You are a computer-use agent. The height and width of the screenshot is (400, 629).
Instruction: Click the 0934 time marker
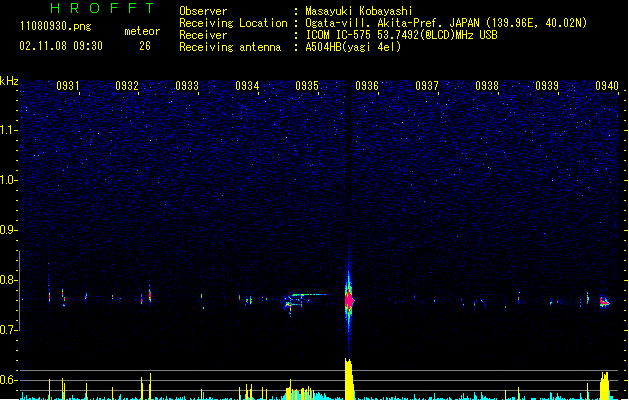247,86
